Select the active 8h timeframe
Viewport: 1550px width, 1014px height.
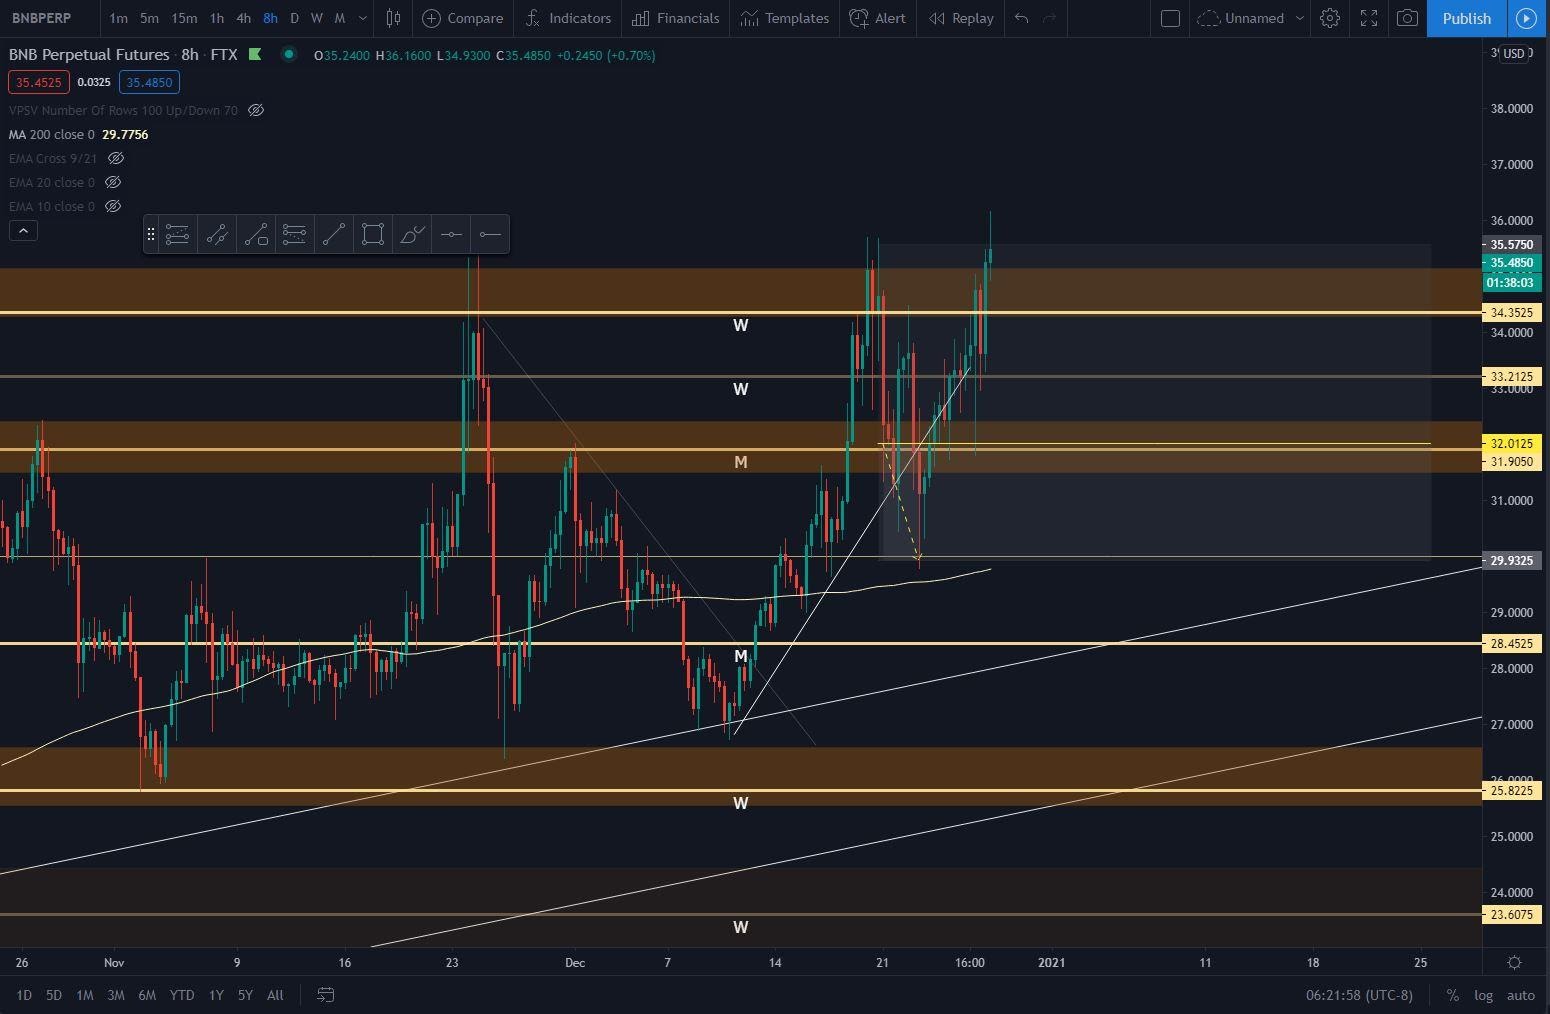point(270,18)
